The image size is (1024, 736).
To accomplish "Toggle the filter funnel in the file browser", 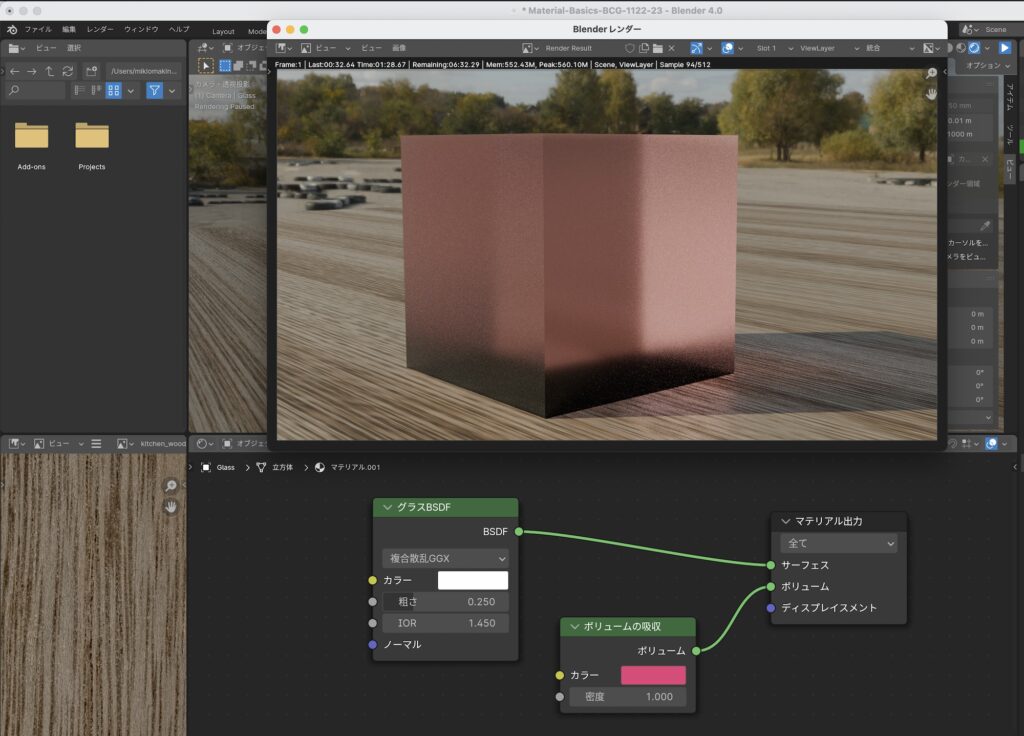I will (x=152, y=90).
